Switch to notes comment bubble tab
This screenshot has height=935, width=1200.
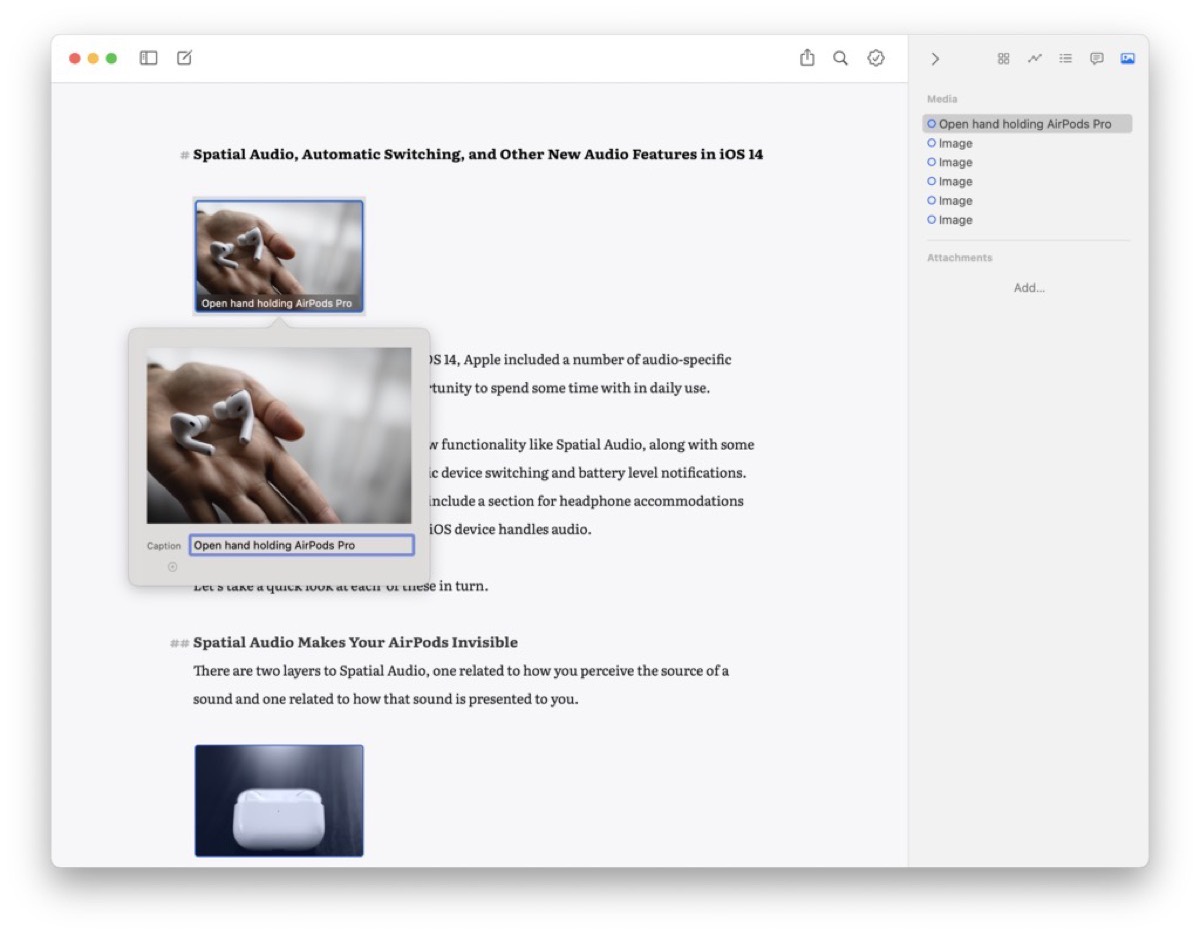1096,58
